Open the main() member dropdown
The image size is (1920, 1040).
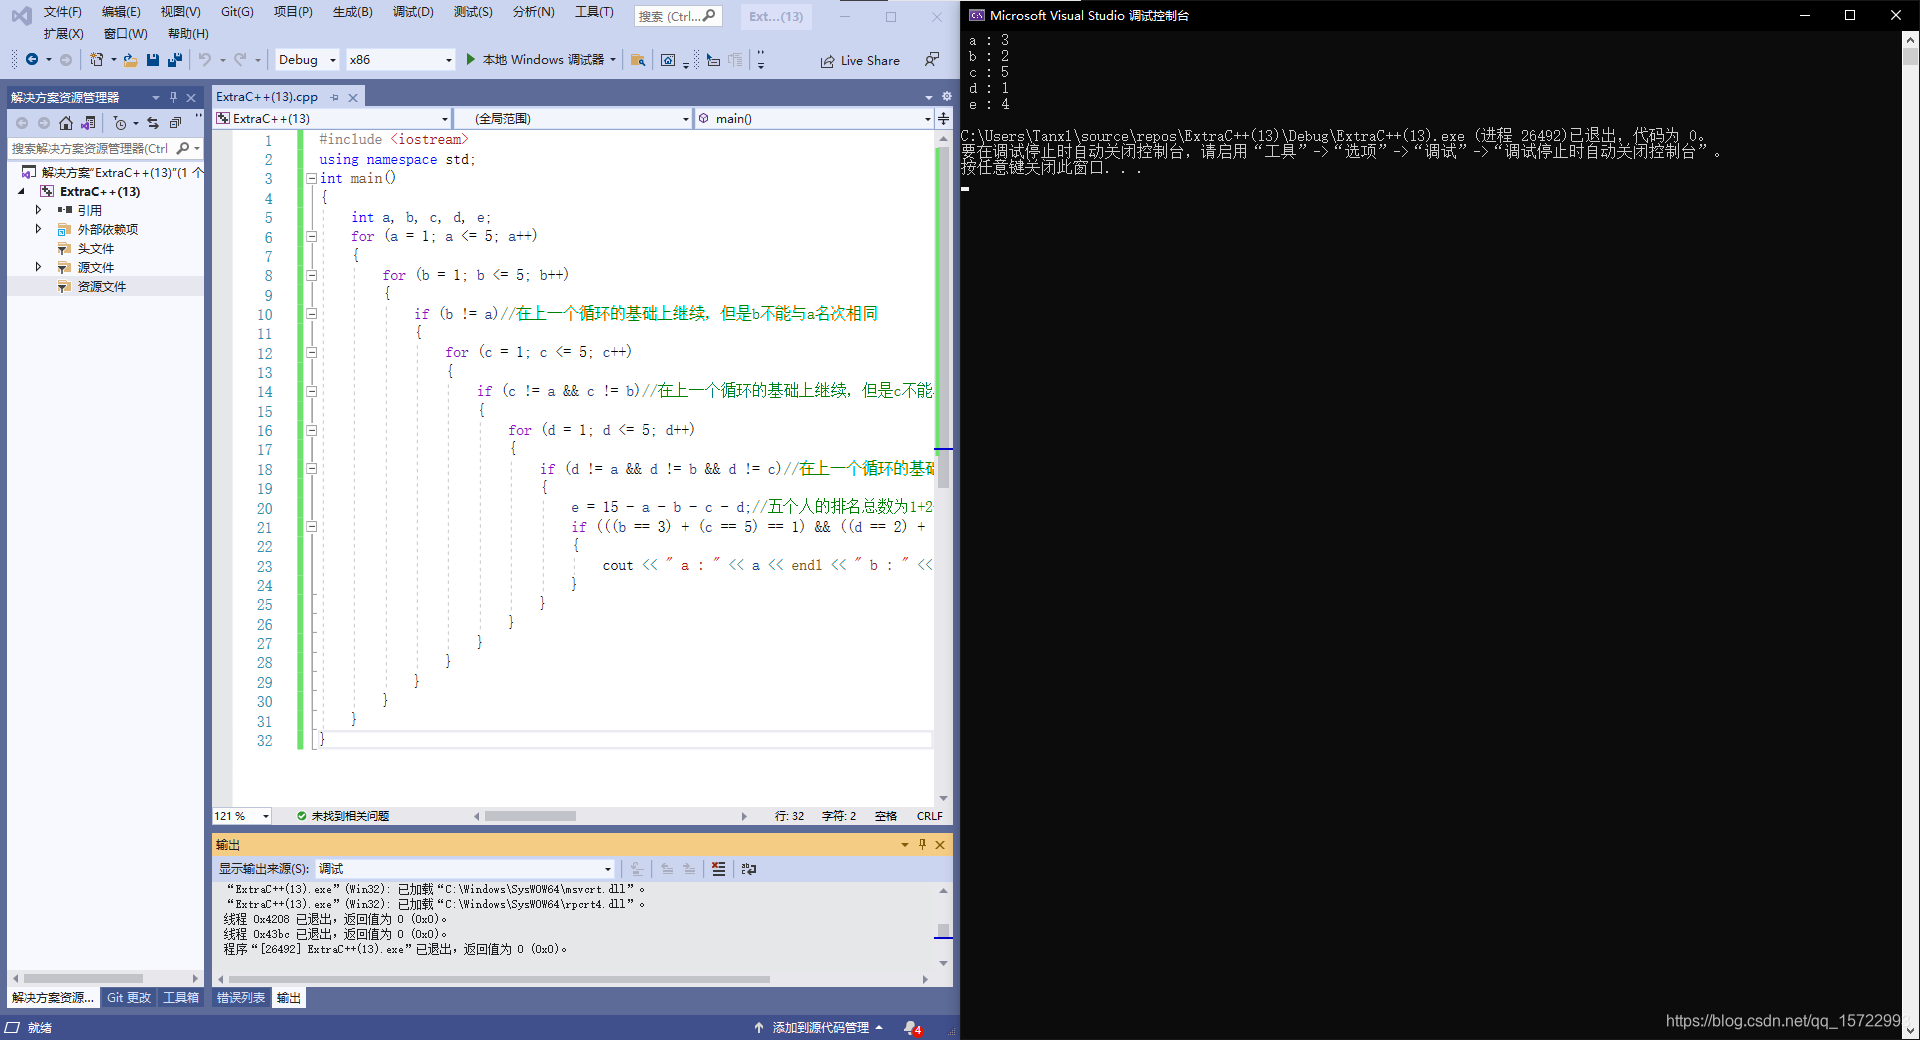[x=814, y=118]
